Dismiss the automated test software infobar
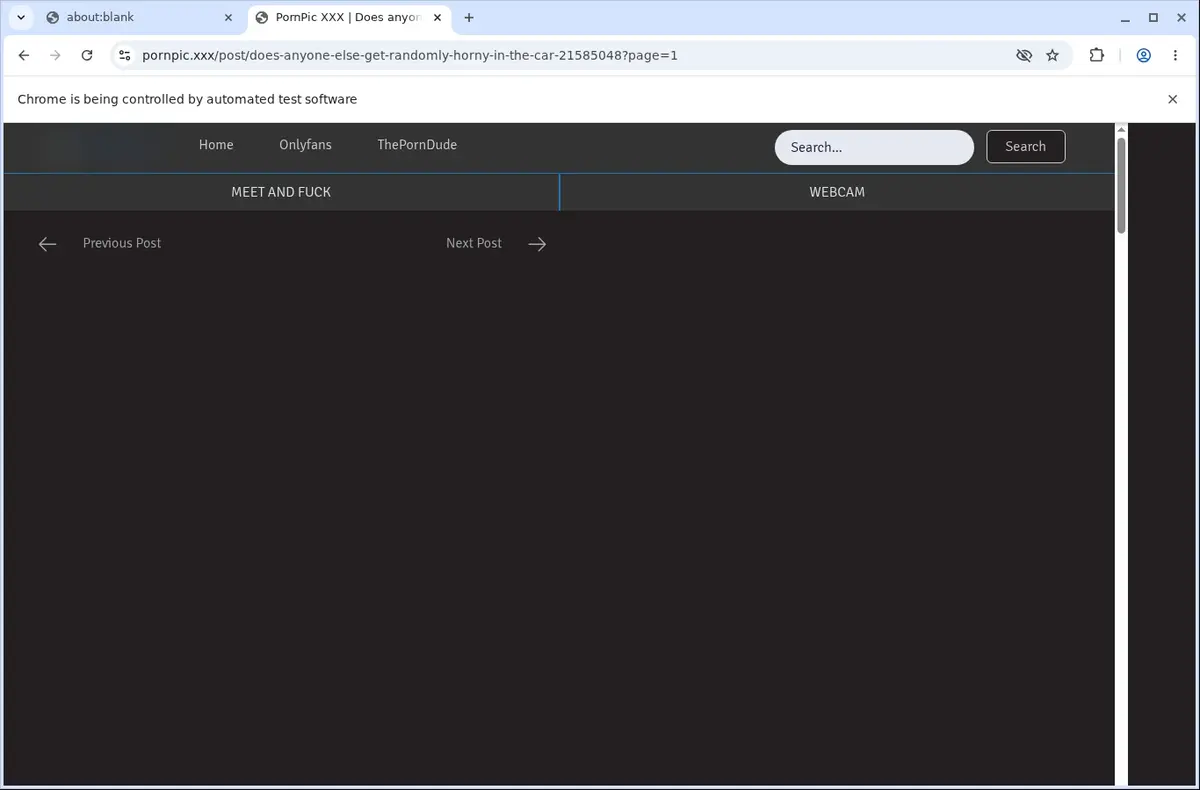 coord(1172,99)
